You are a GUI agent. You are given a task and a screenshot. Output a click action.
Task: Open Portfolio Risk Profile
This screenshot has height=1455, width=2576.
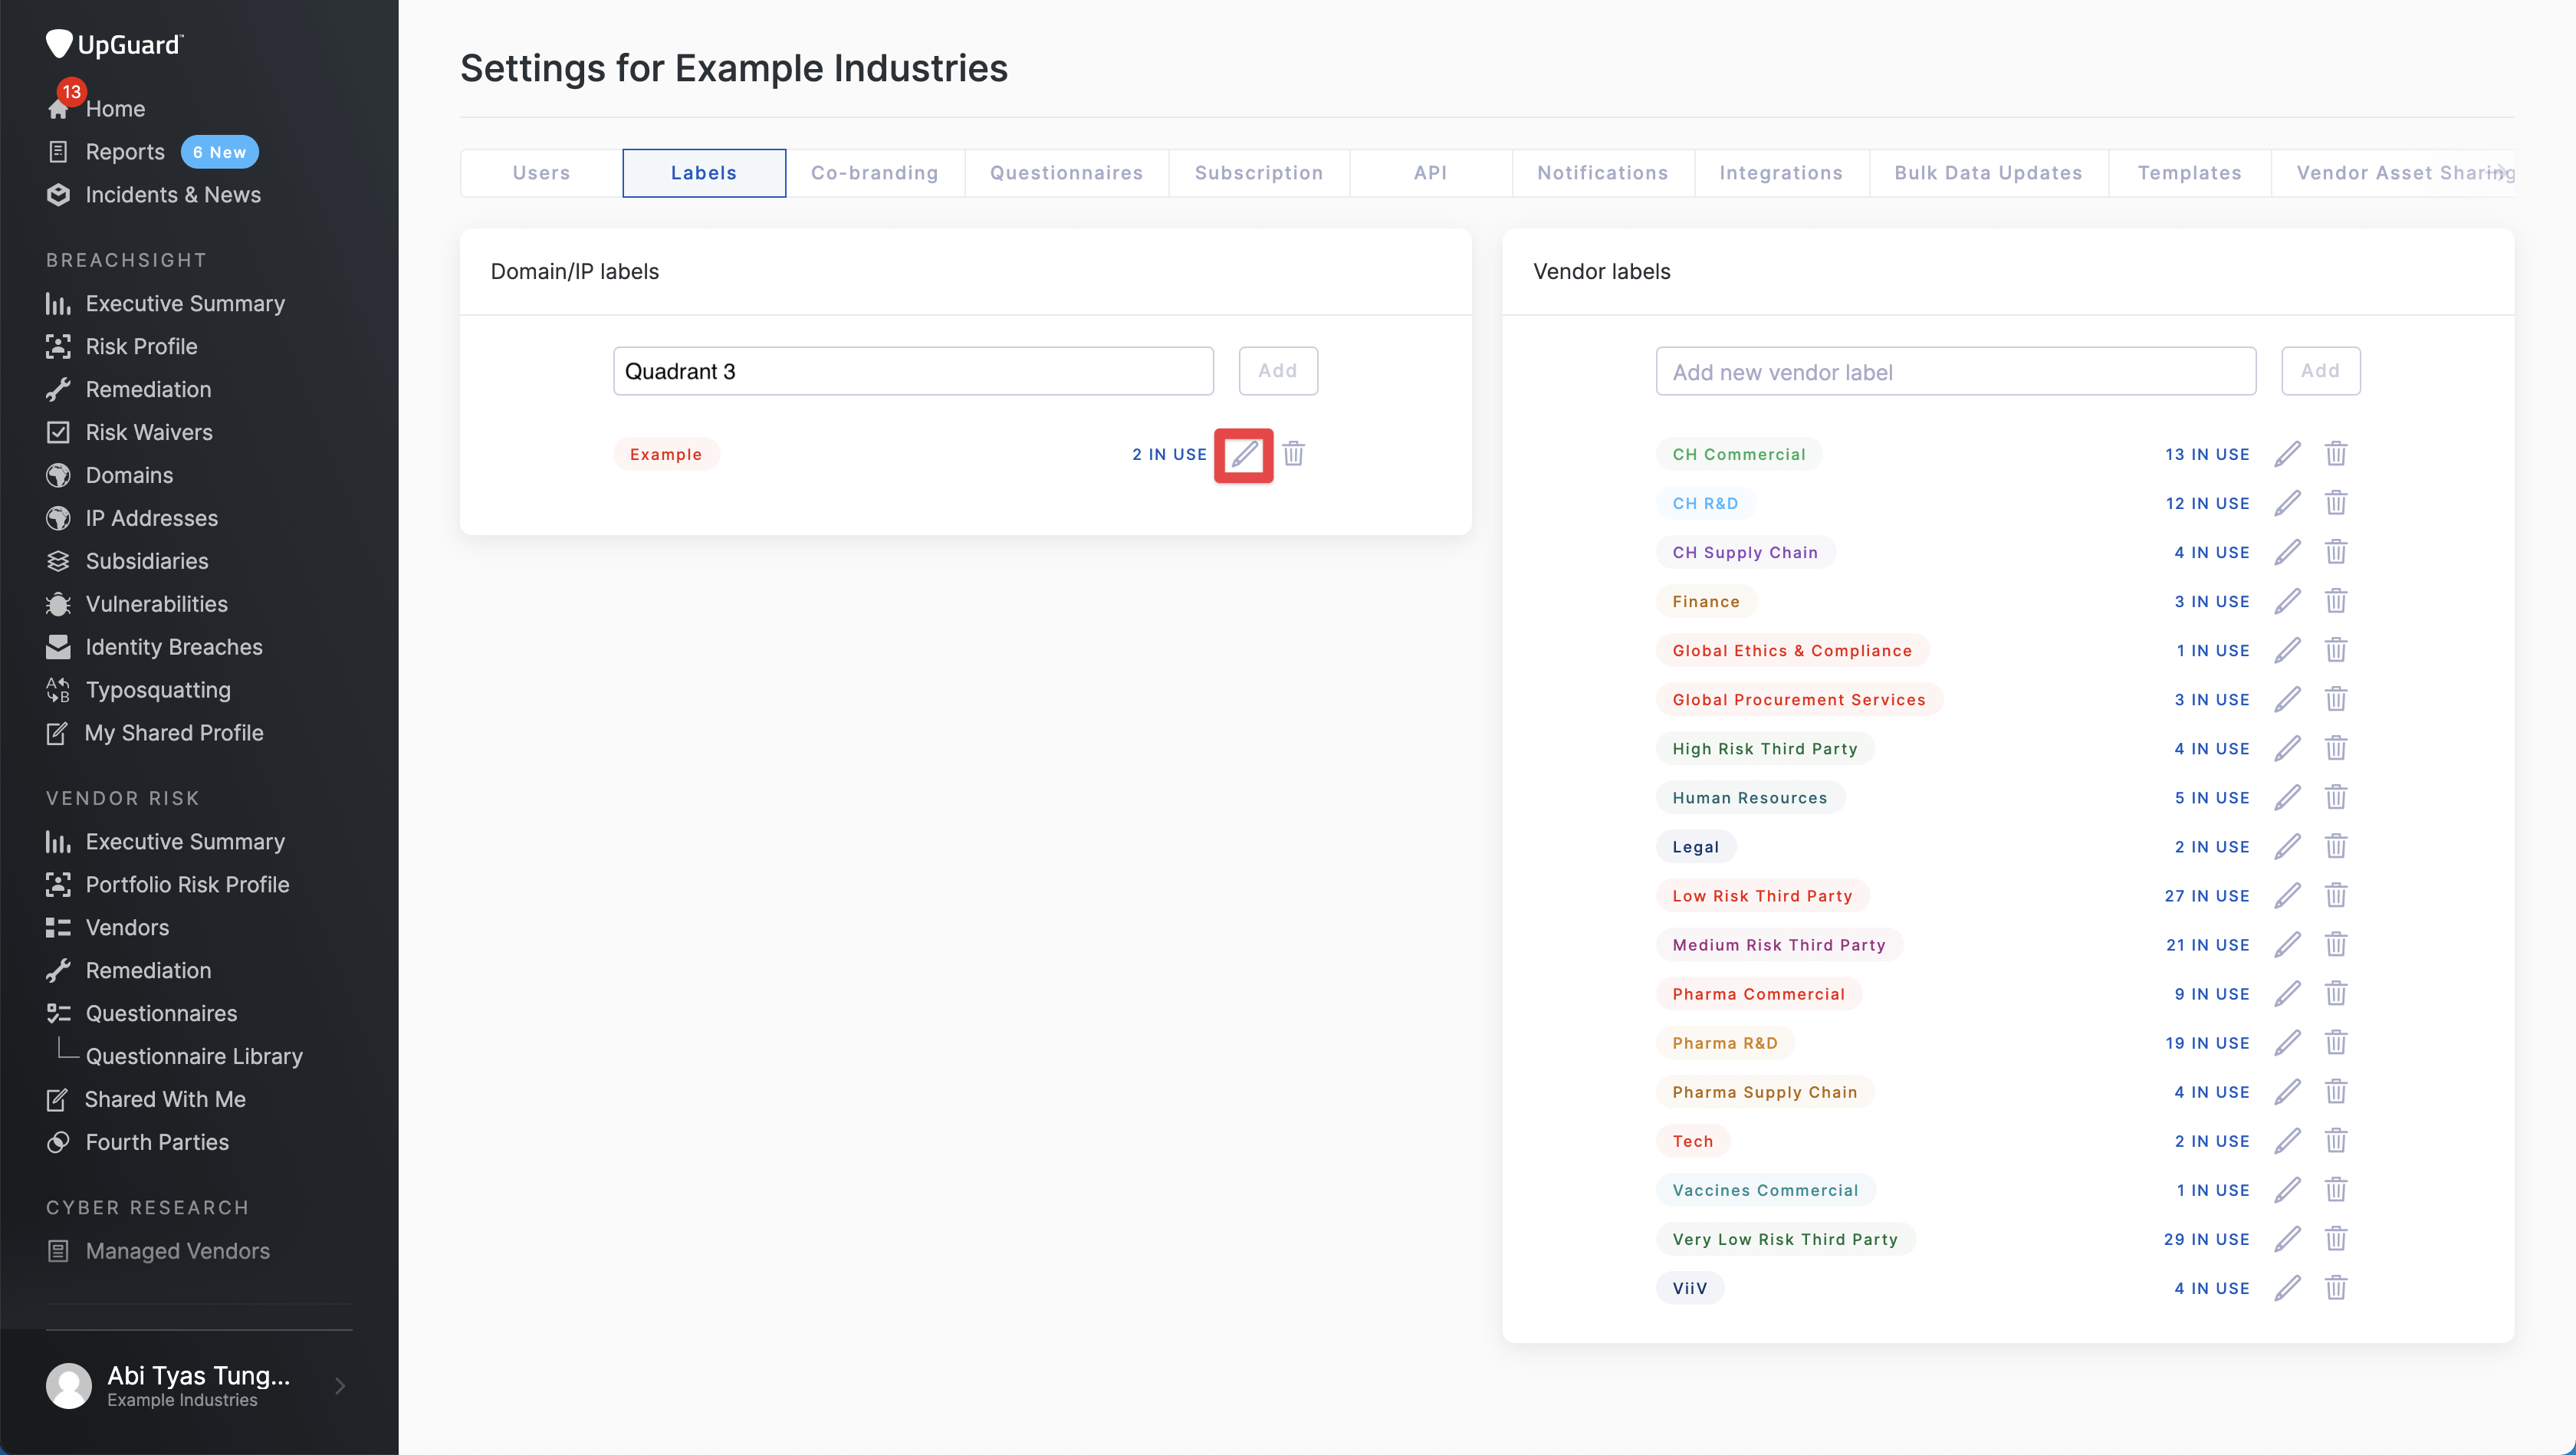coord(187,884)
